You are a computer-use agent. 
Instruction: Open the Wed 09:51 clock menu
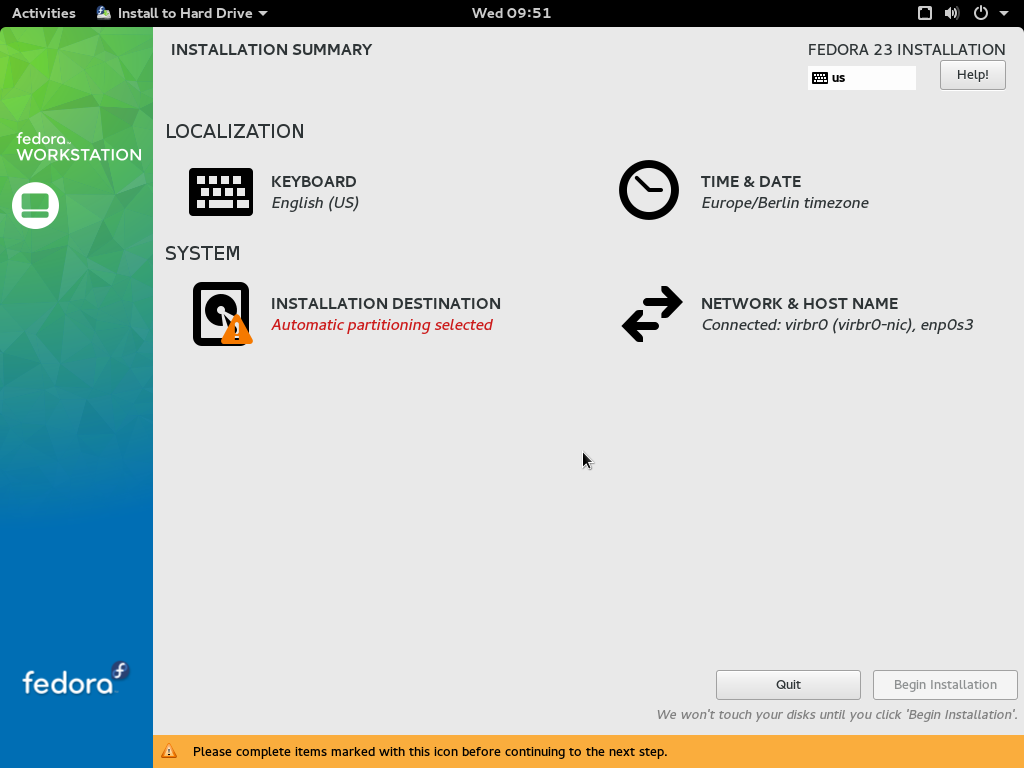click(x=511, y=13)
